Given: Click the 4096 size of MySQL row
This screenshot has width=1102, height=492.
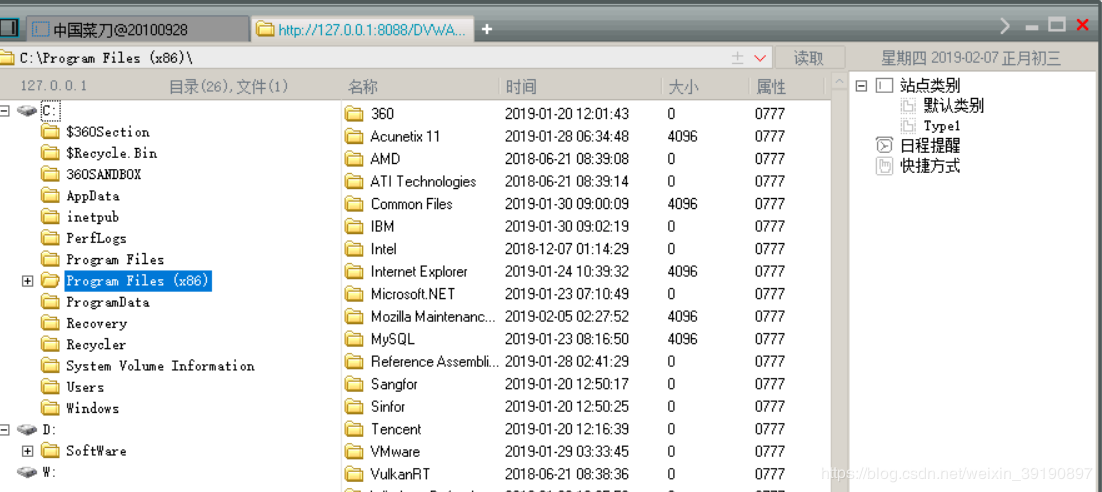Looking at the screenshot, I should coord(682,339).
